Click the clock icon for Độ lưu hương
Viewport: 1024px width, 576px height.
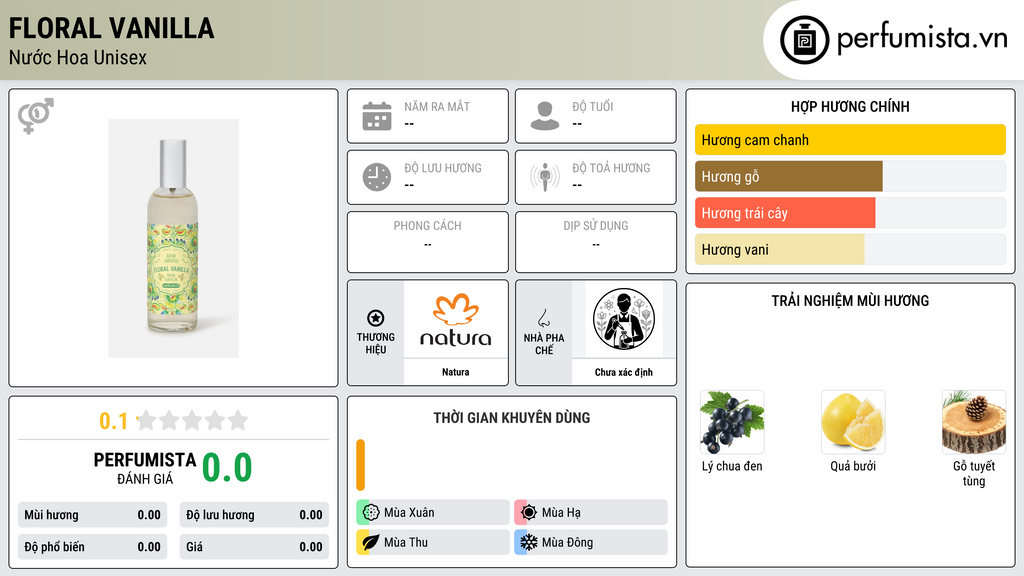(x=377, y=177)
